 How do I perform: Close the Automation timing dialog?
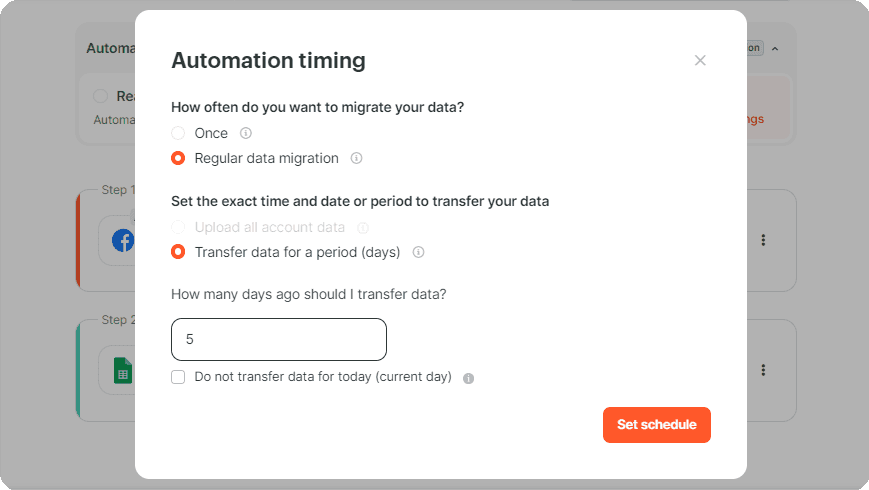[x=701, y=60]
